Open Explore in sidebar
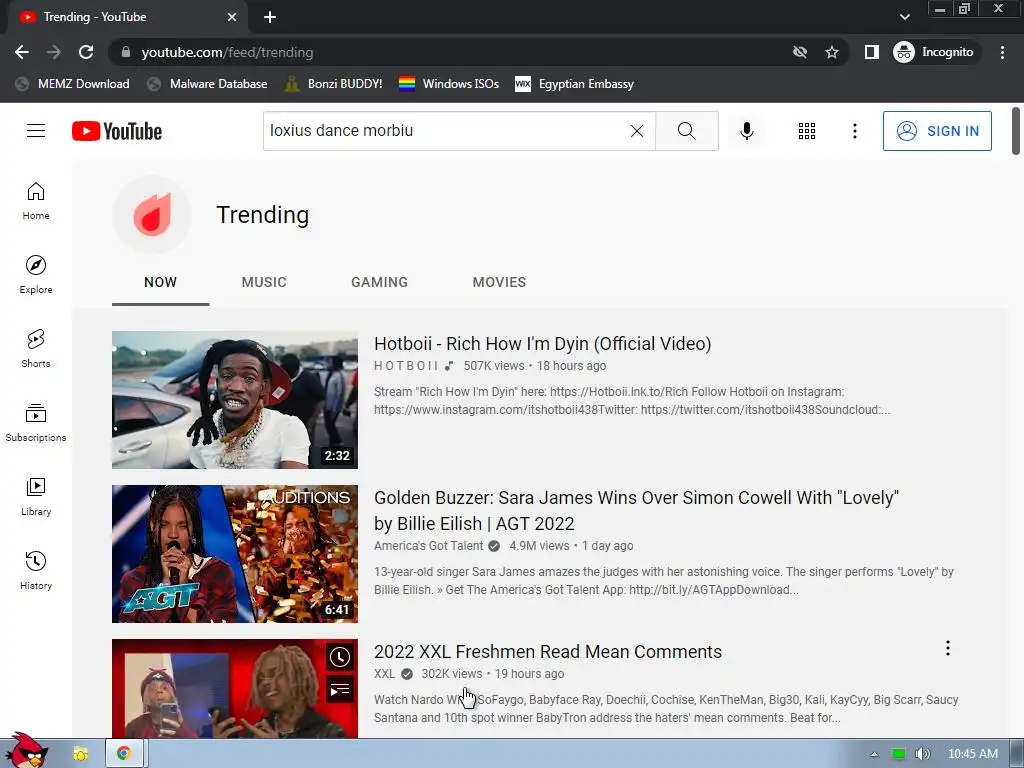1024x768 pixels. click(x=36, y=275)
